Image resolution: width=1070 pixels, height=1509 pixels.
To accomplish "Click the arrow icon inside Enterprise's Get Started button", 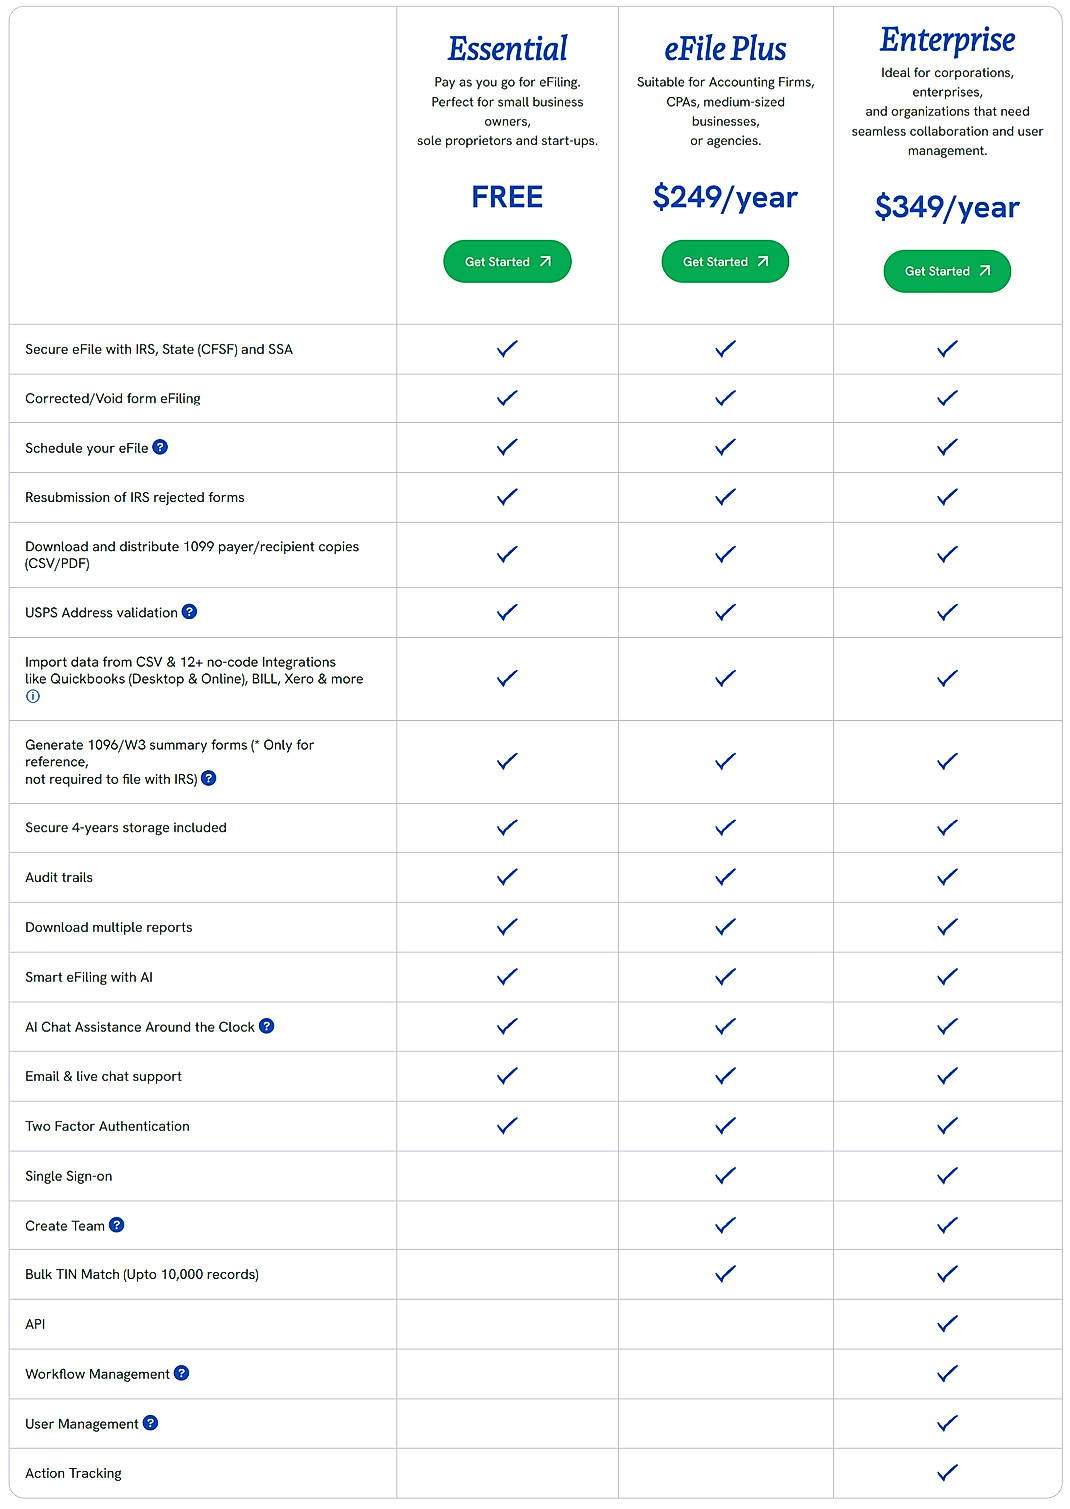I will (984, 270).
